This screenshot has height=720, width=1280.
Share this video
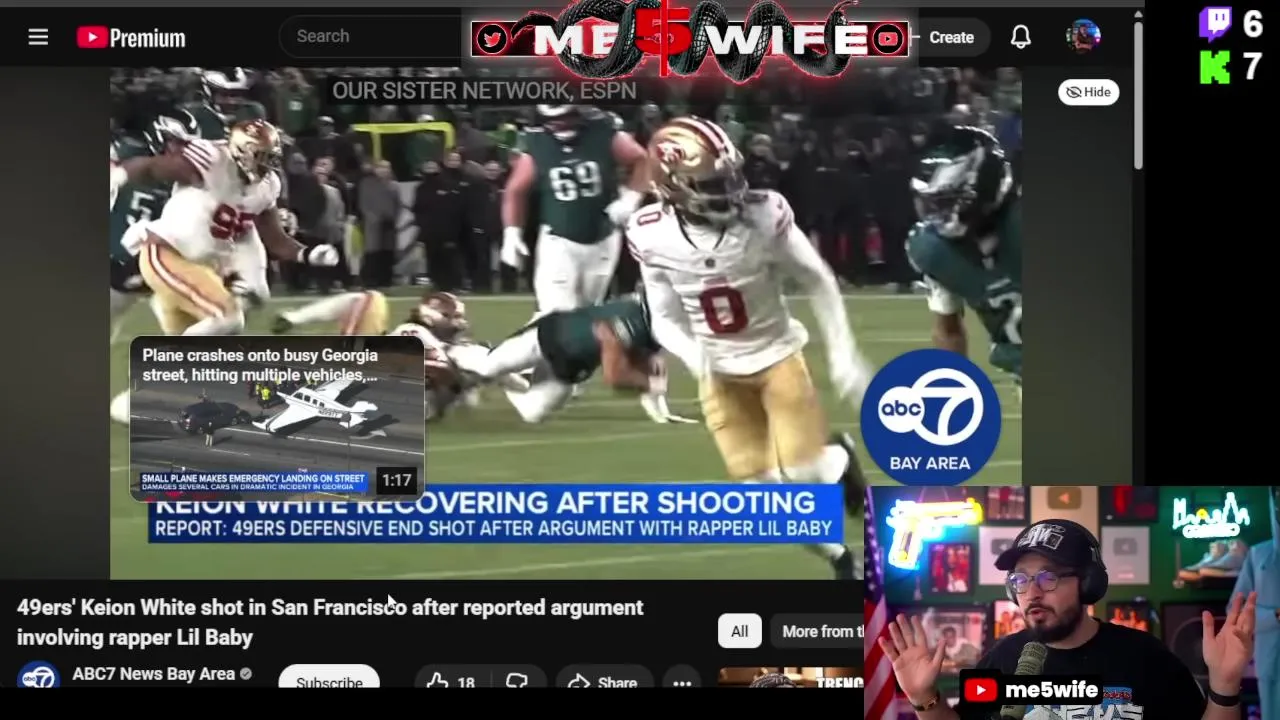click(602, 682)
